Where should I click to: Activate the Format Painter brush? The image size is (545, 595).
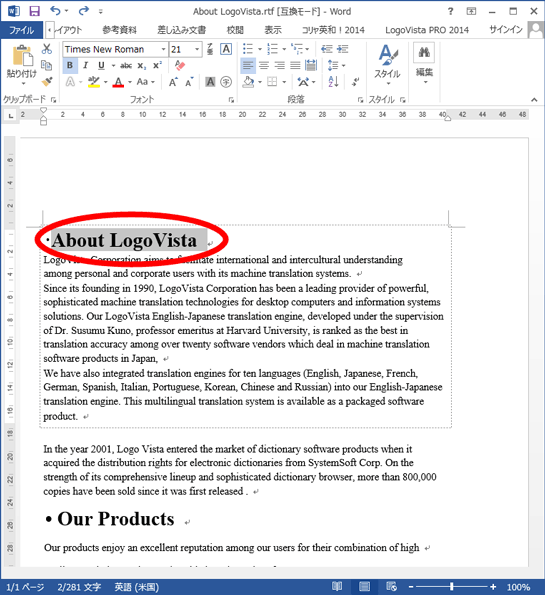pos(47,81)
